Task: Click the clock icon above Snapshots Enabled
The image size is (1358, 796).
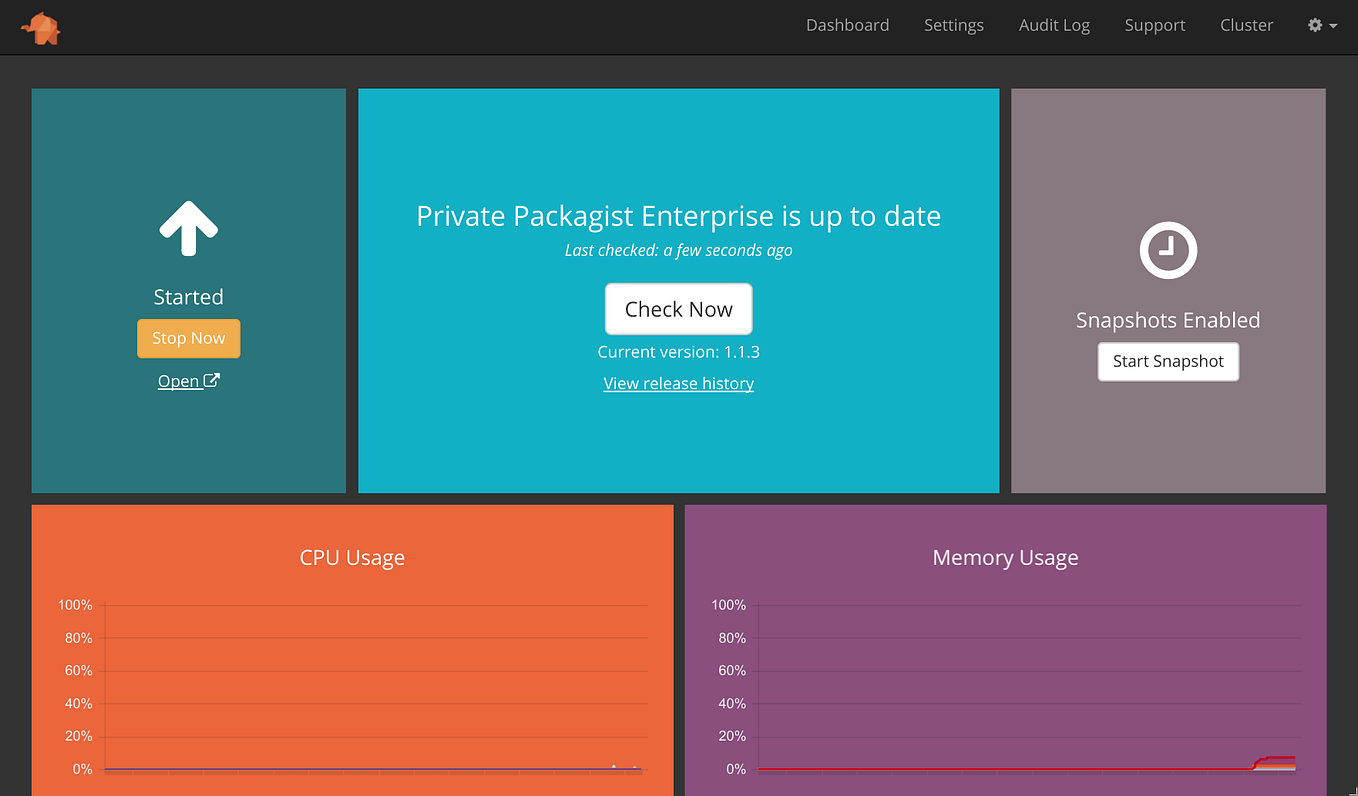Action: (x=1168, y=251)
